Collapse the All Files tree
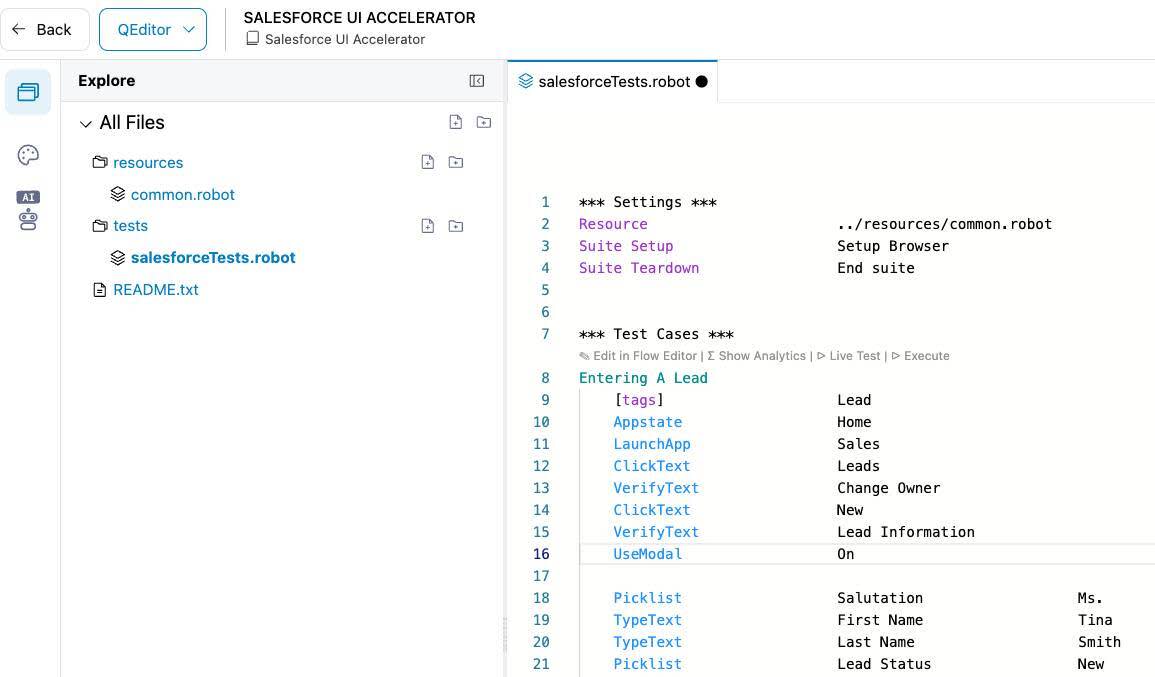Viewport: 1155px width, 677px height. 85,124
